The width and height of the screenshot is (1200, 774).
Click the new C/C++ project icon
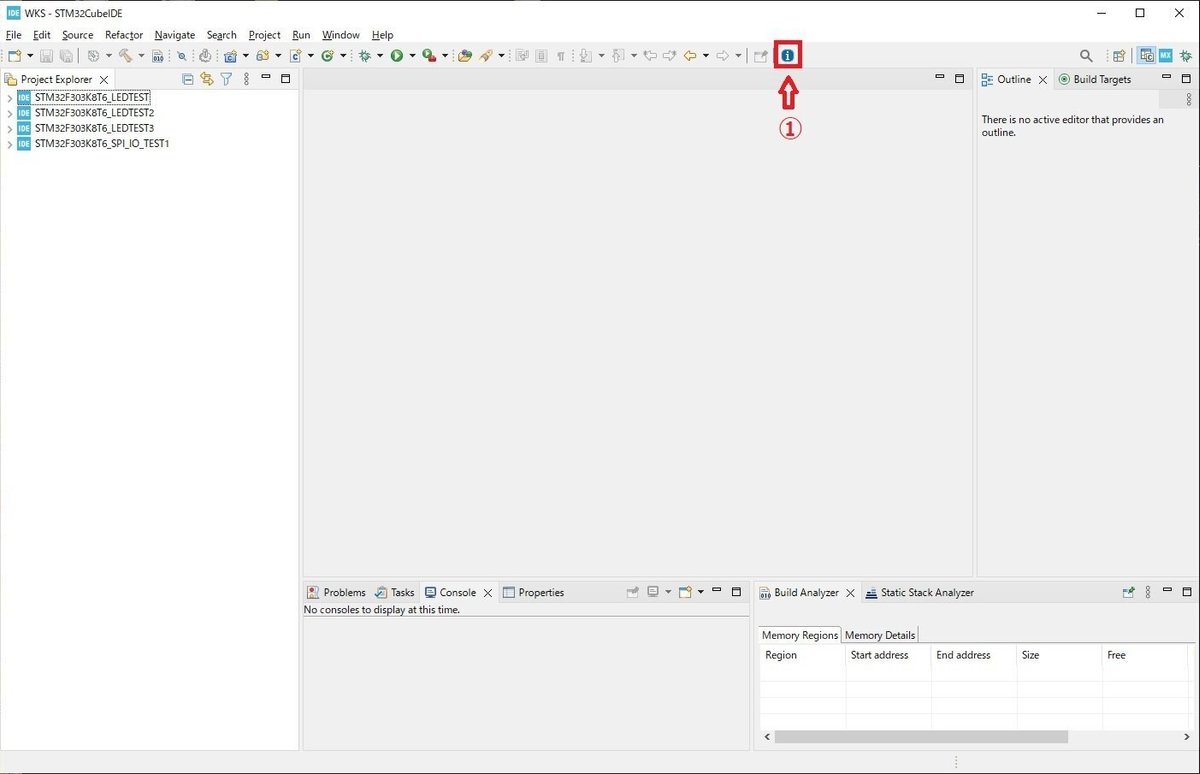point(230,56)
